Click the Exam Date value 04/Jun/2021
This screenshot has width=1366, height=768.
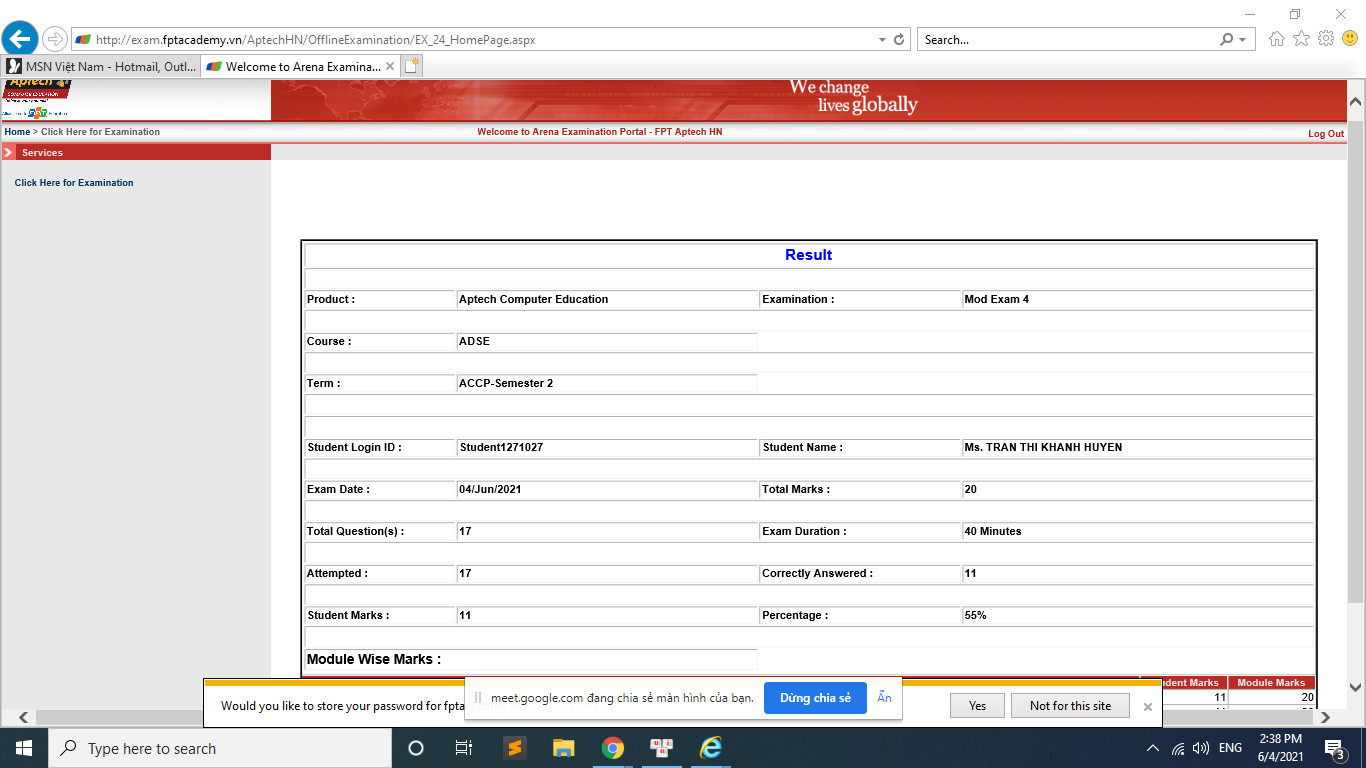[x=490, y=489]
